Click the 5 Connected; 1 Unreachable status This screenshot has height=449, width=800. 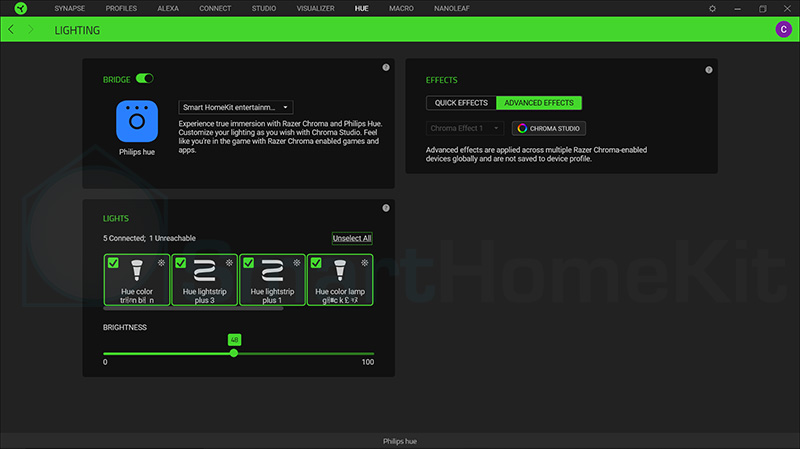(149, 238)
